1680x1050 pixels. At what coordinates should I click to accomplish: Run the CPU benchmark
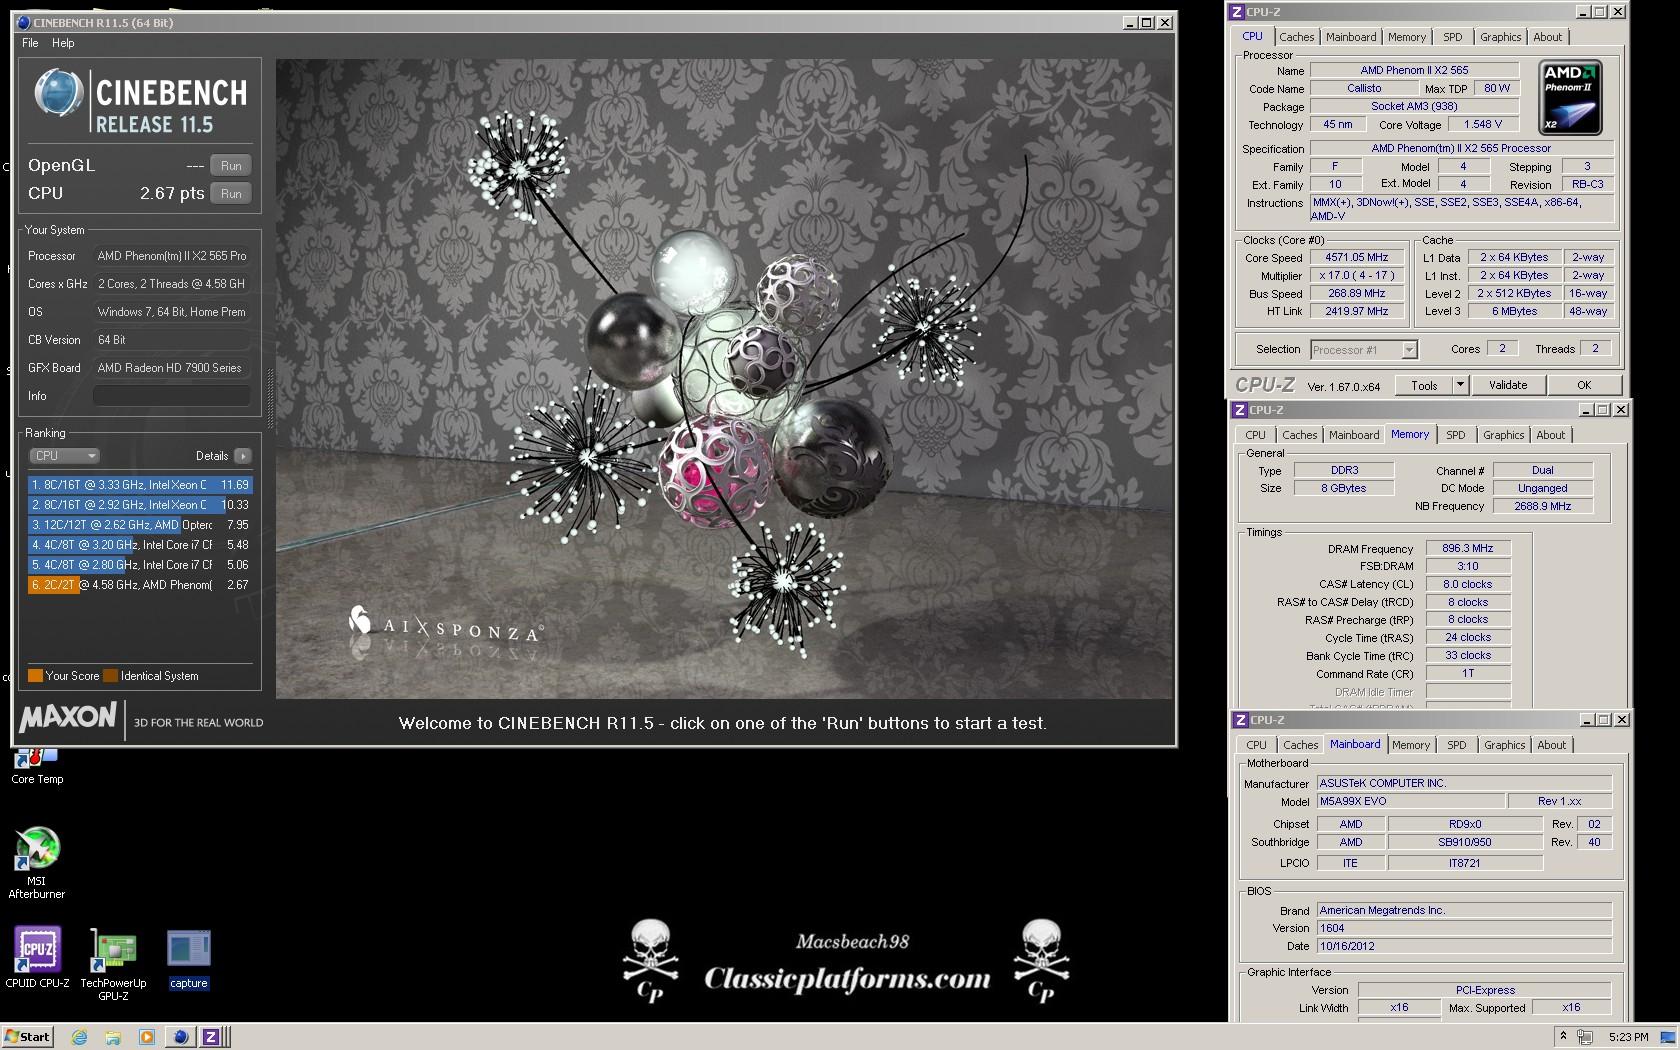pyautogui.click(x=231, y=194)
